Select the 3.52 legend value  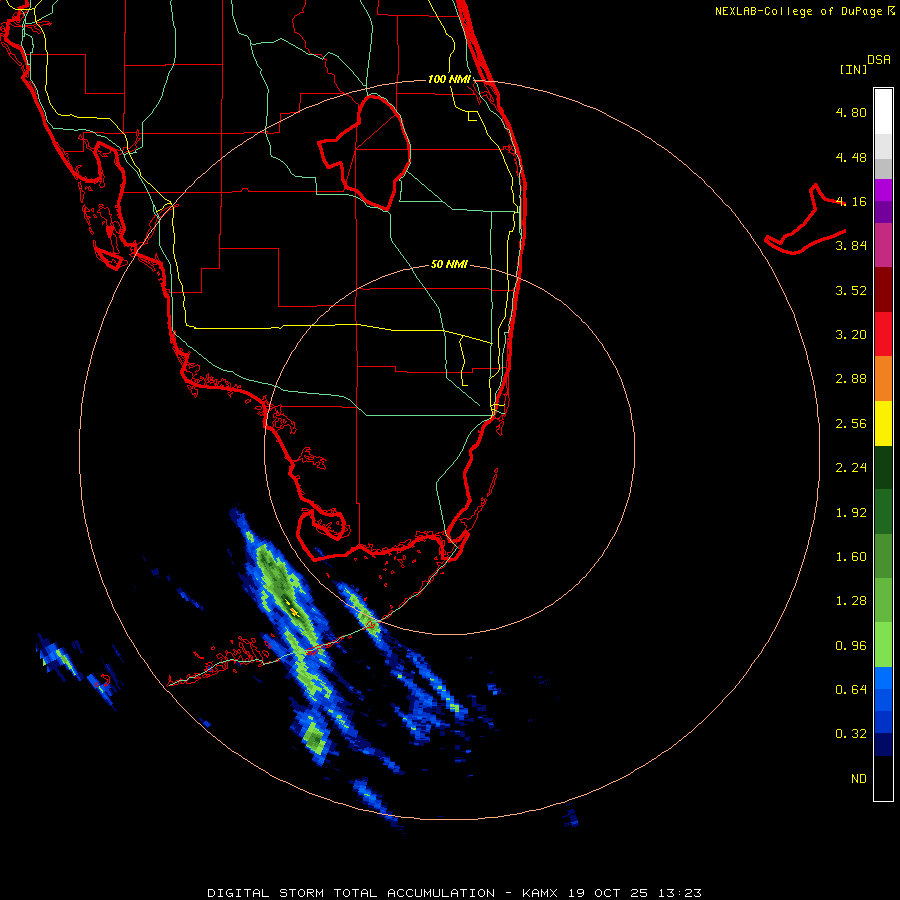pyautogui.click(x=851, y=290)
